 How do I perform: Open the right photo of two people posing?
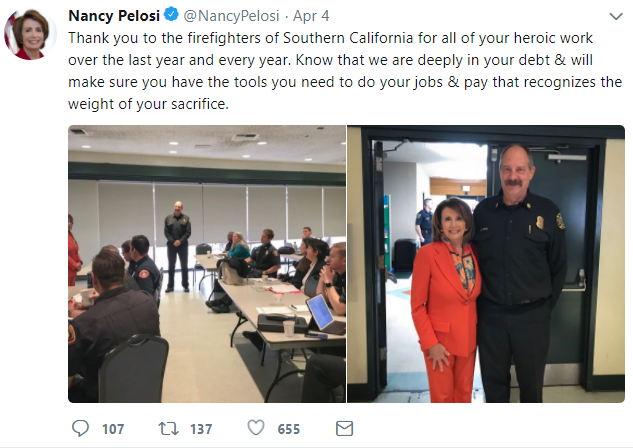click(x=485, y=264)
